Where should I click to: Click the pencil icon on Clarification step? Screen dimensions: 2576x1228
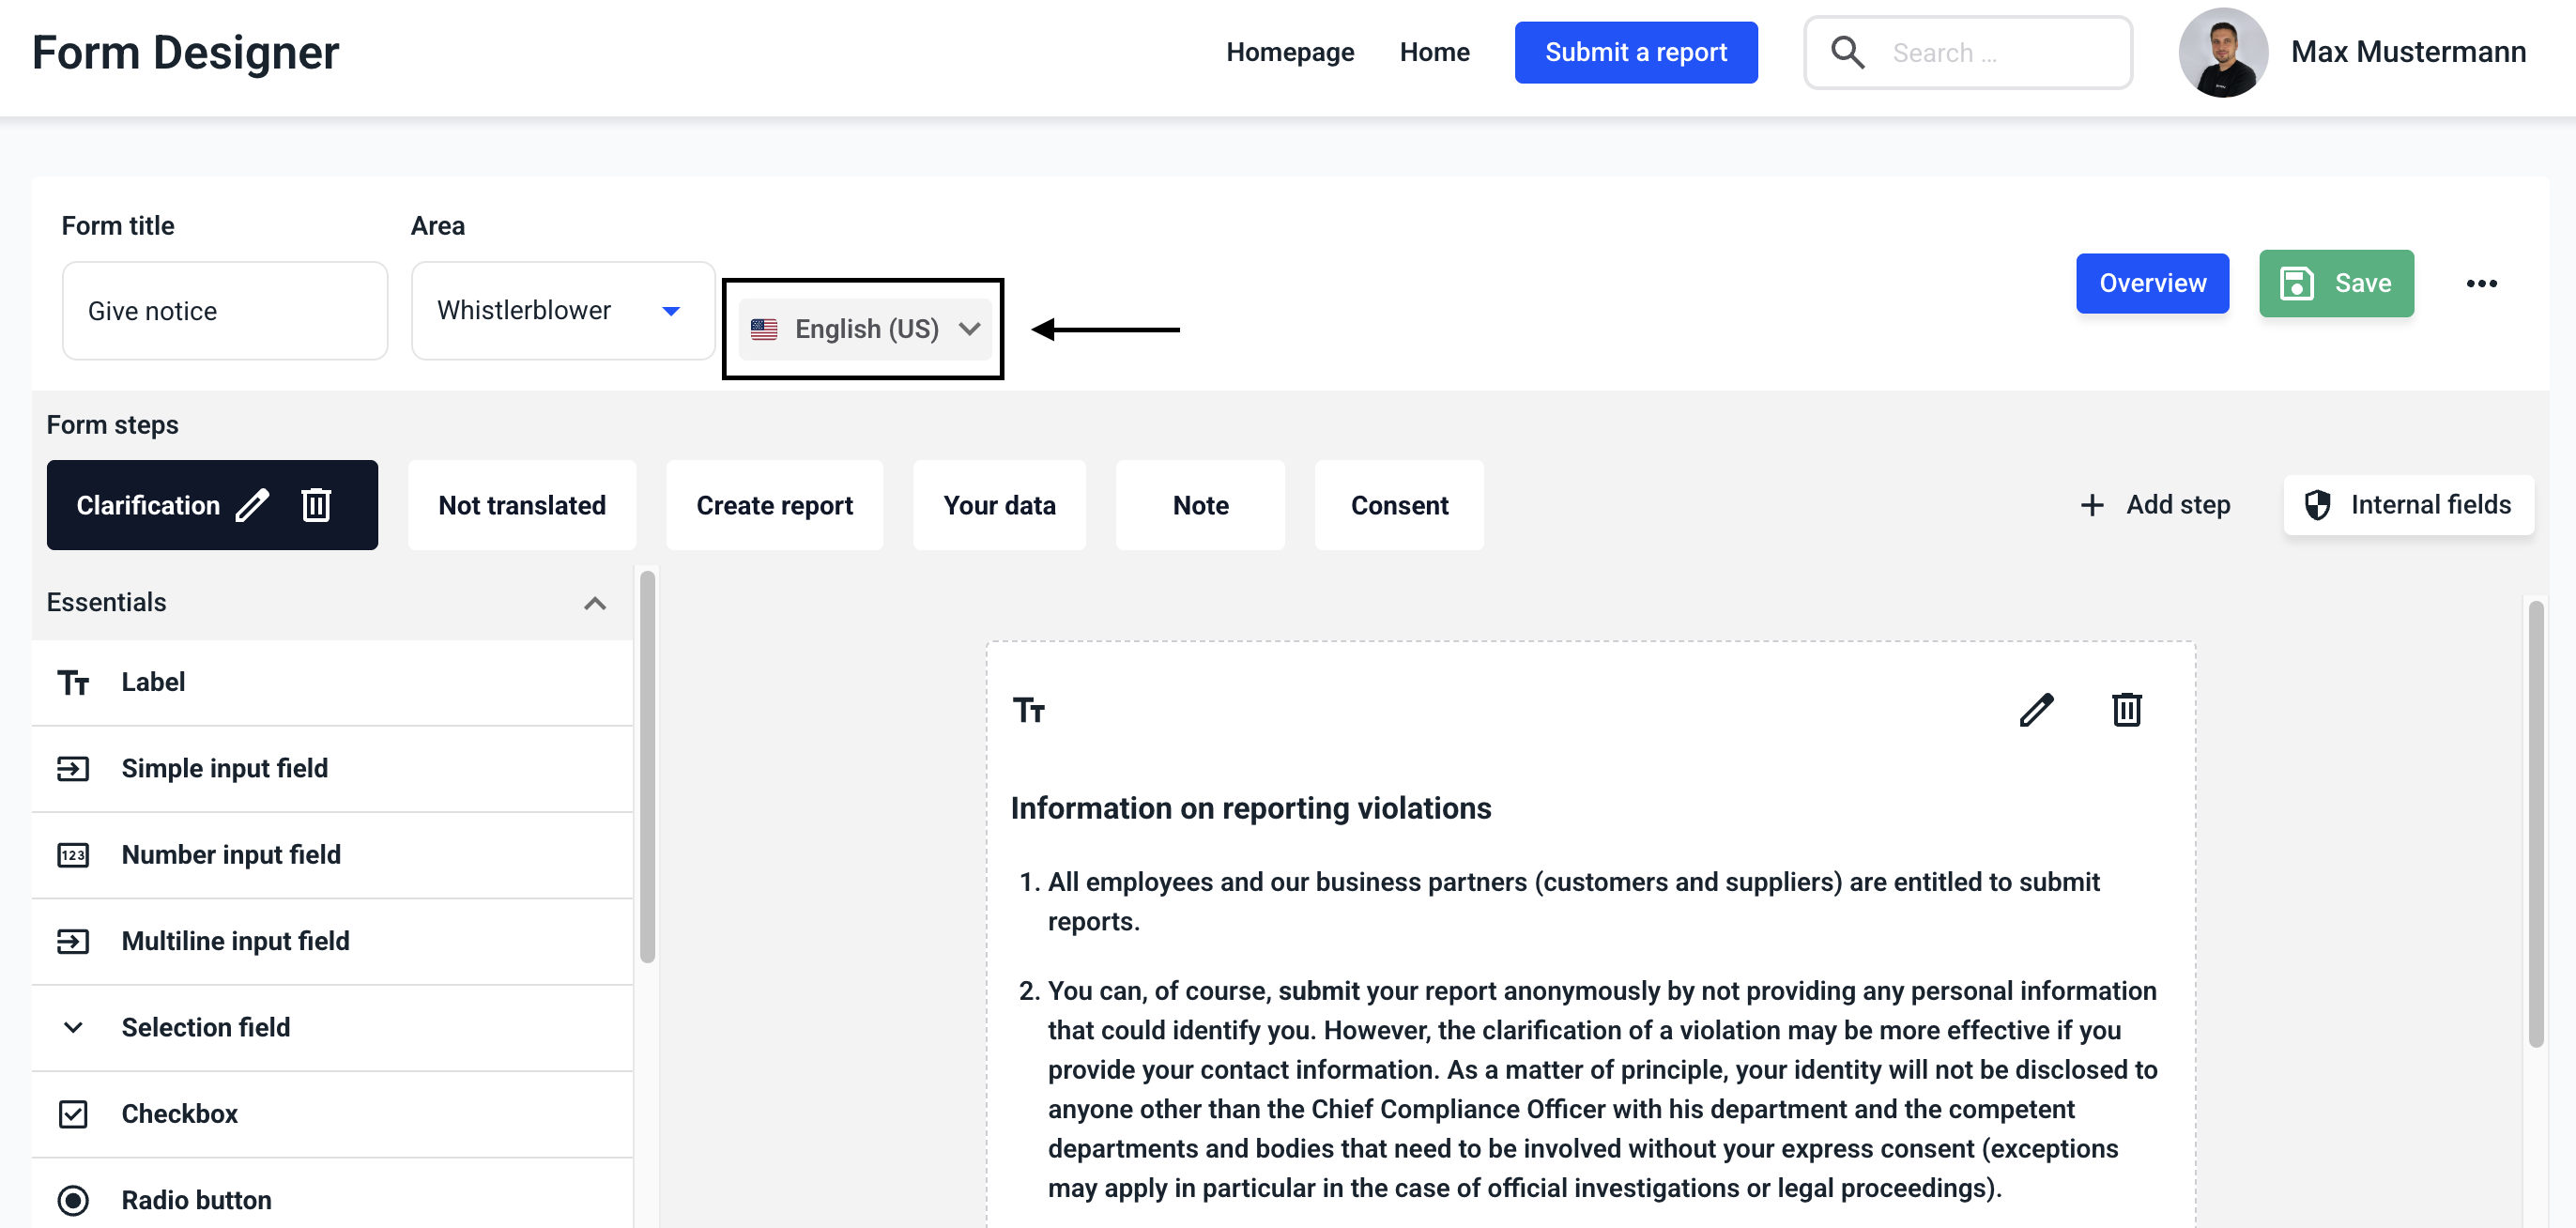(252, 505)
